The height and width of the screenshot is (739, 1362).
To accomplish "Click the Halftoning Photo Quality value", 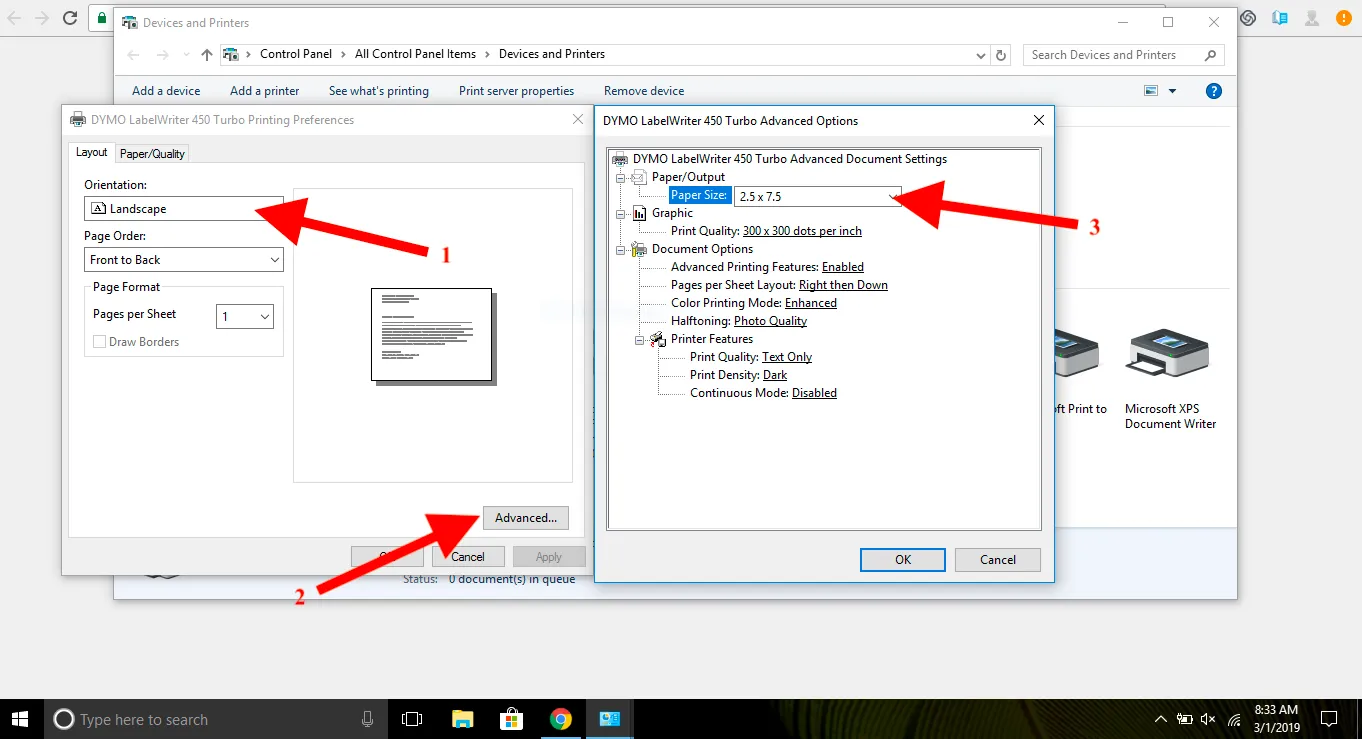I will coord(770,321).
